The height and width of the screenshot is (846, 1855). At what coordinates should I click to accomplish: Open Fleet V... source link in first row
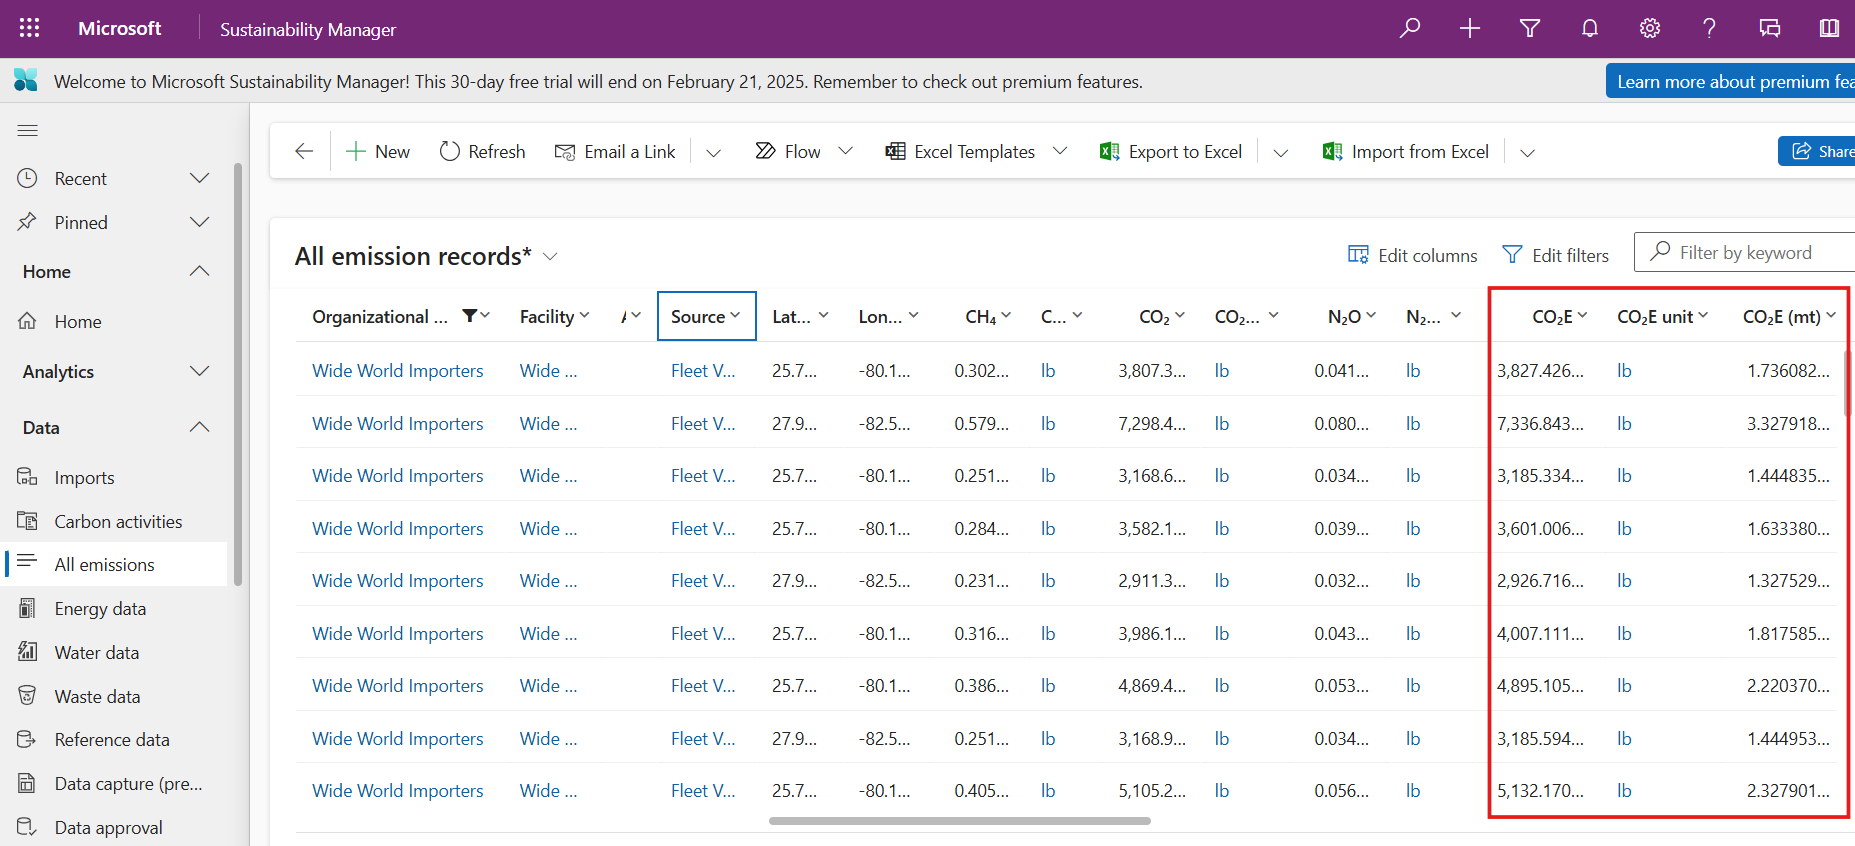[703, 370]
